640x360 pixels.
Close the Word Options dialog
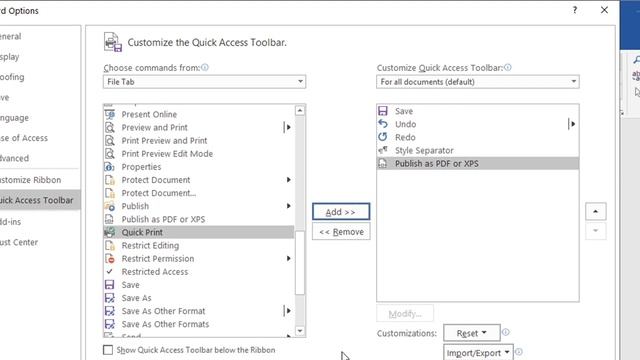pos(604,10)
